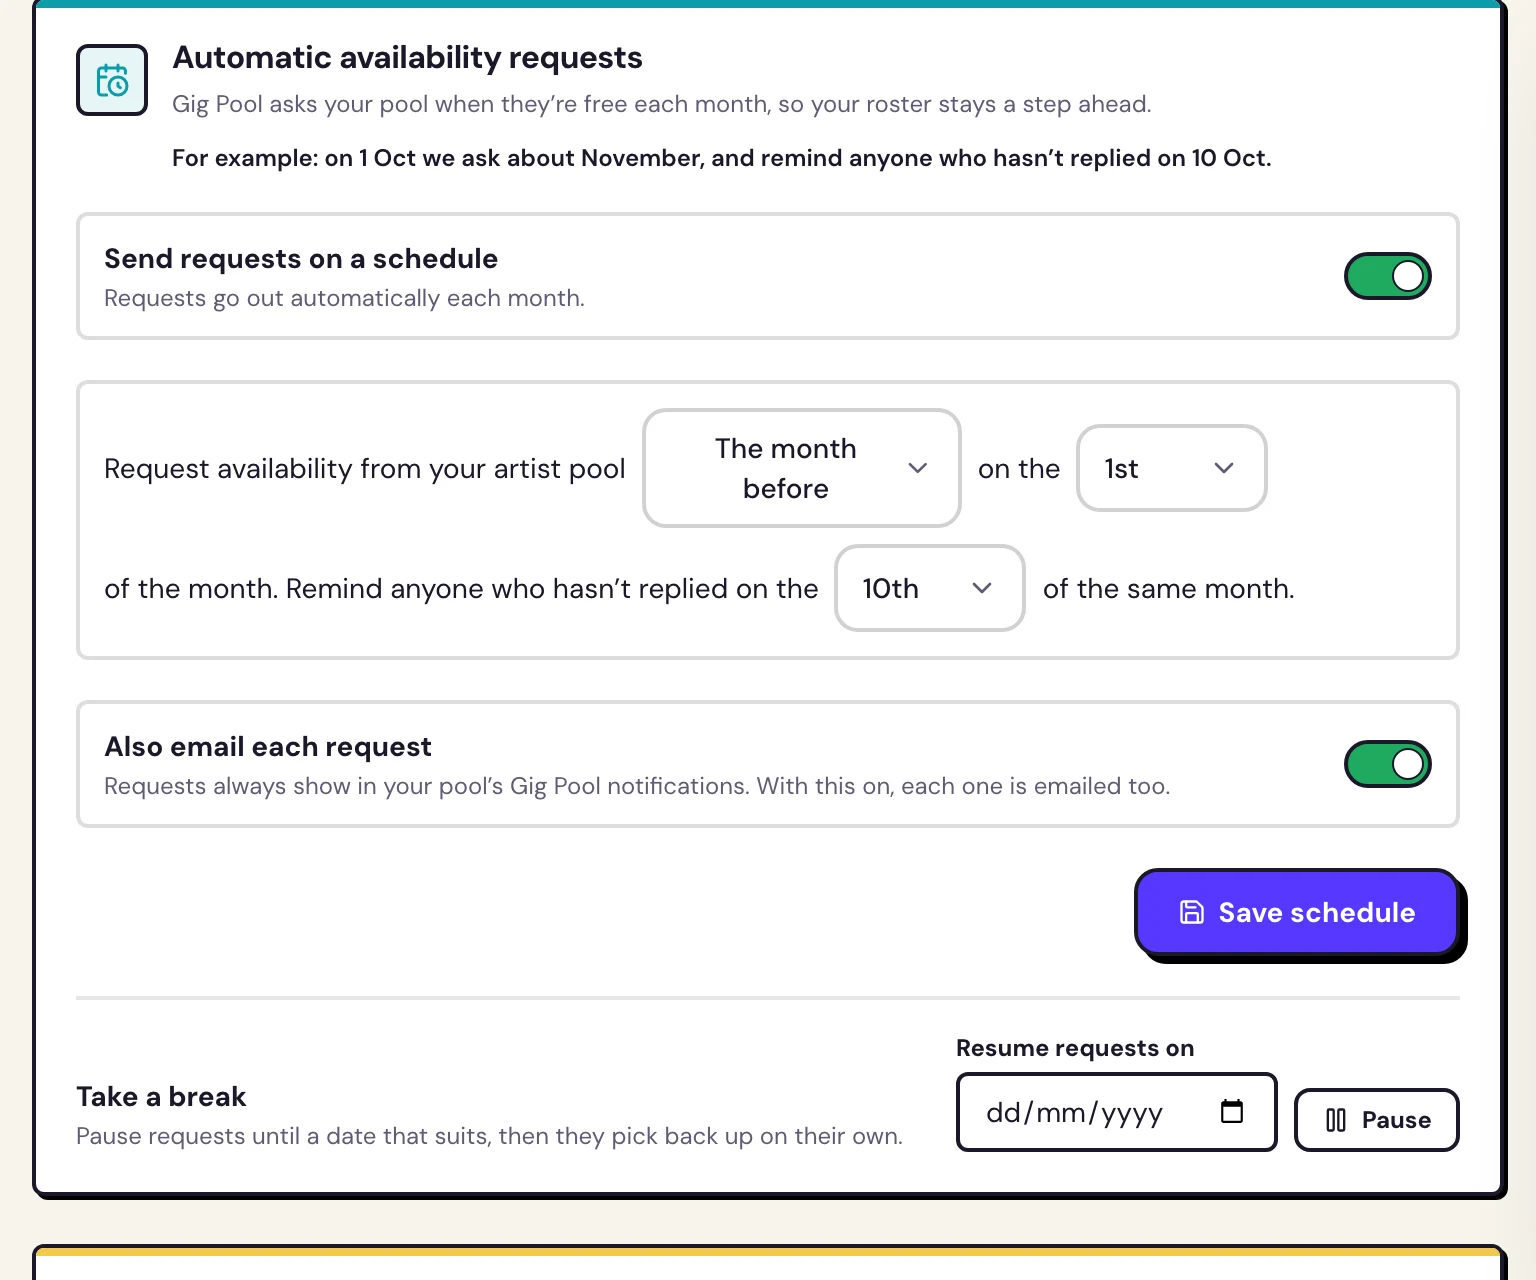Image resolution: width=1536 pixels, height=1280 pixels.
Task: Click the 'Also email each request' title
Action: [x=268, y=747]
